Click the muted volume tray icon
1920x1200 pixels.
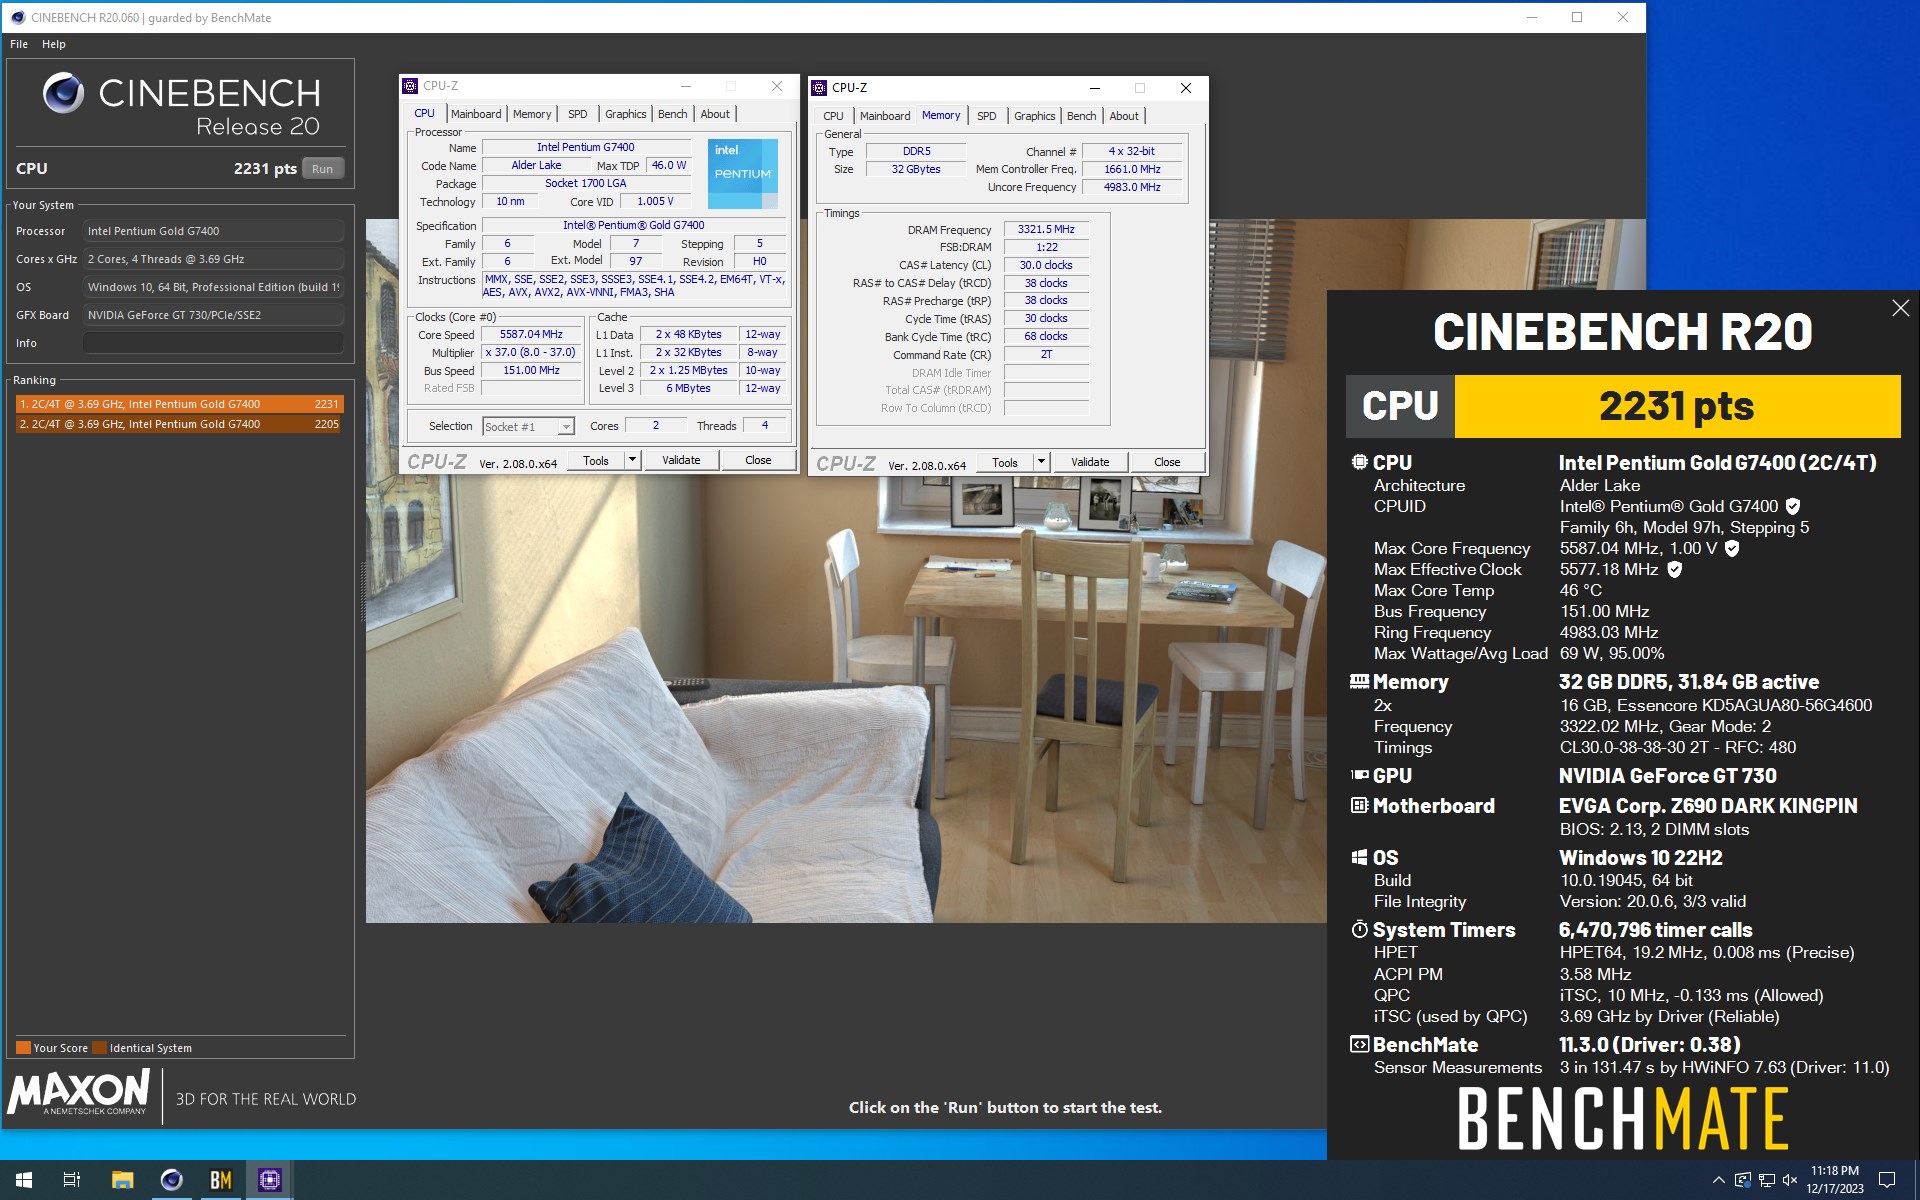pos(1790,1180)
